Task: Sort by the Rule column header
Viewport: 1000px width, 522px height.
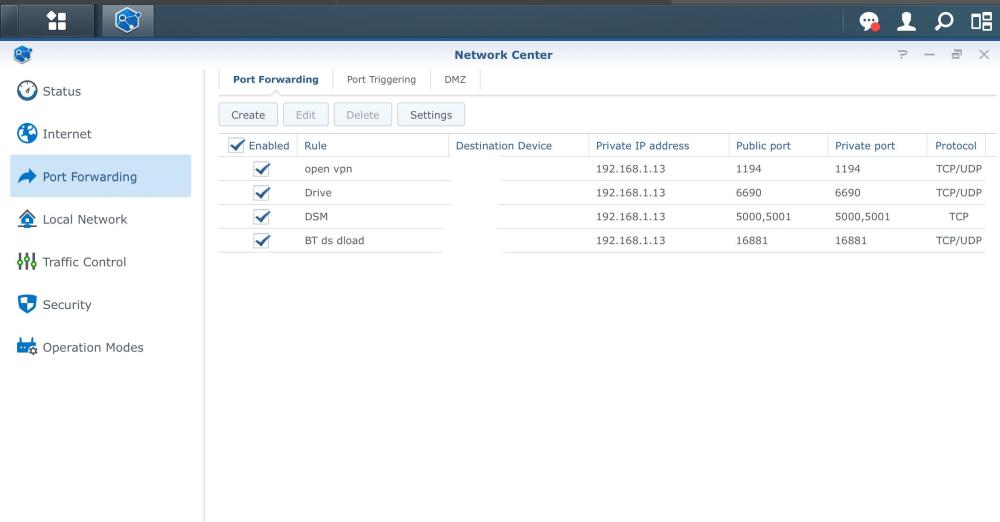Action: [373, 145]
